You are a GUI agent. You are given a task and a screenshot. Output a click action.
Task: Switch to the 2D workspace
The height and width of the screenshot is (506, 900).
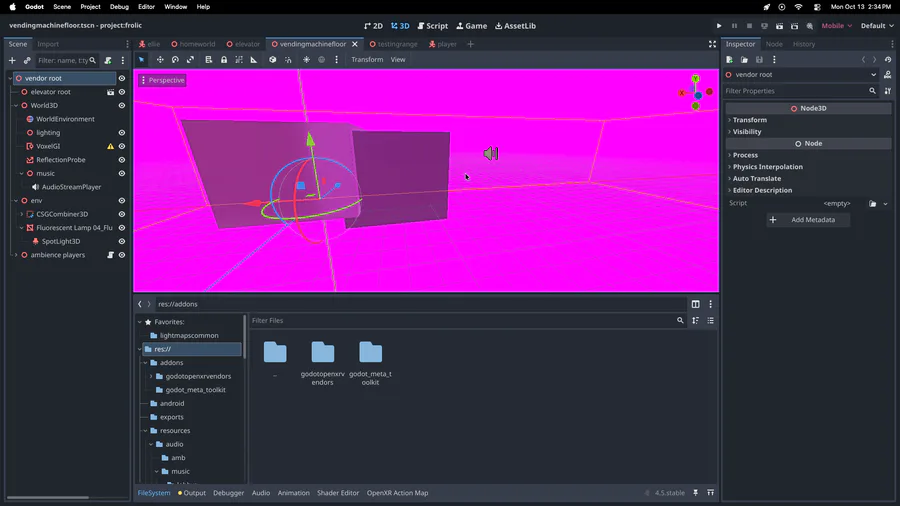click(373, 26)
